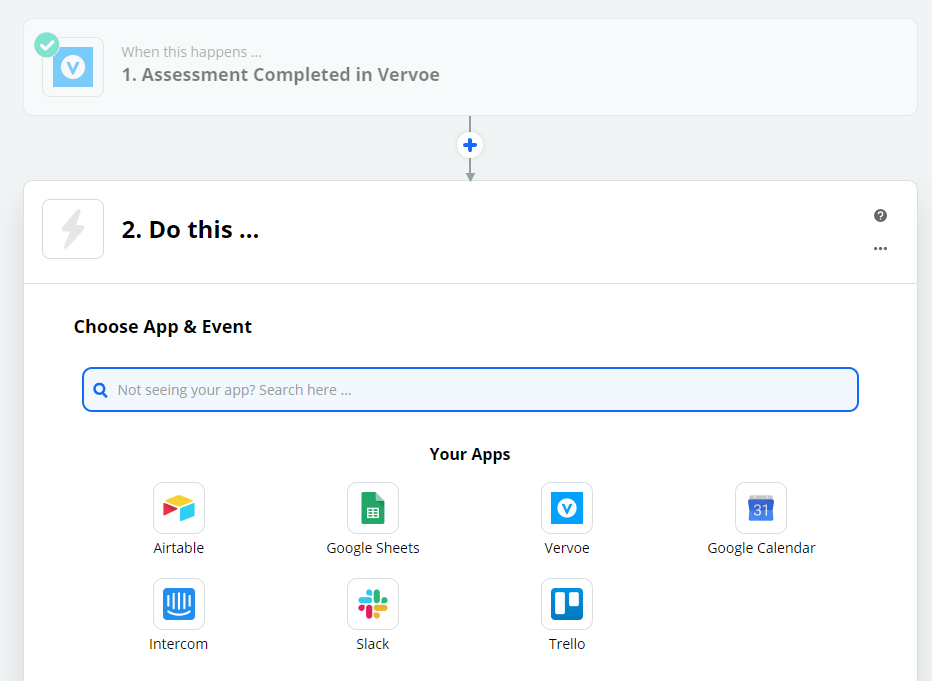Open the help question mark icon
The width and height of the screenshot is (932, 681).
click(880, 216)
